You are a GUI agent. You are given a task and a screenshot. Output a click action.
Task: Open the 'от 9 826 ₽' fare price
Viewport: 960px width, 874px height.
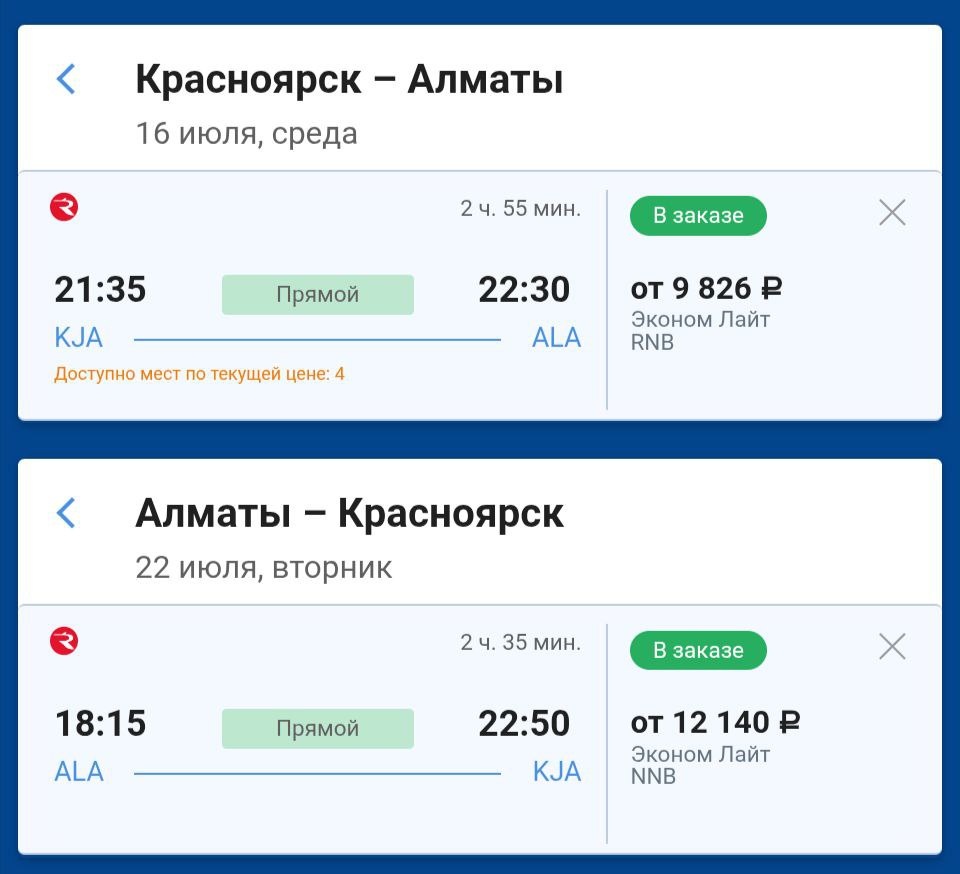pyautogui.click(x=706, y=288)
